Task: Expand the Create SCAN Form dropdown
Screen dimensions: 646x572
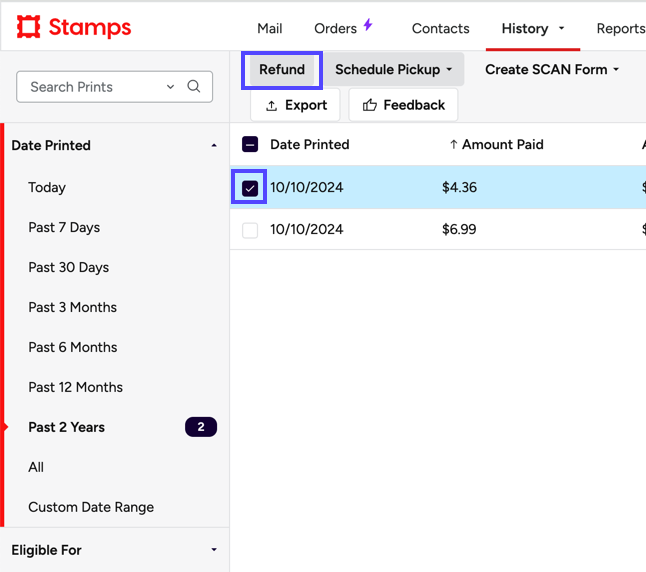Action: click(552, 69)
